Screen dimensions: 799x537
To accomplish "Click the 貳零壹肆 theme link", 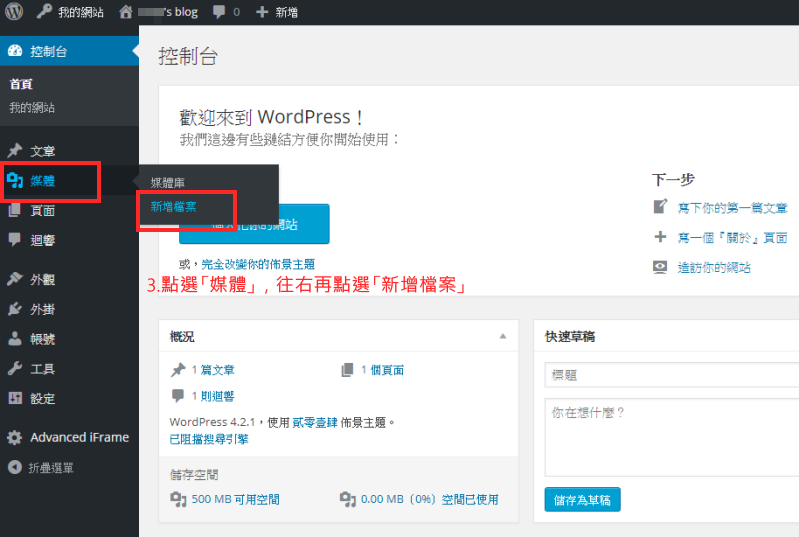I will click(315, 422).
